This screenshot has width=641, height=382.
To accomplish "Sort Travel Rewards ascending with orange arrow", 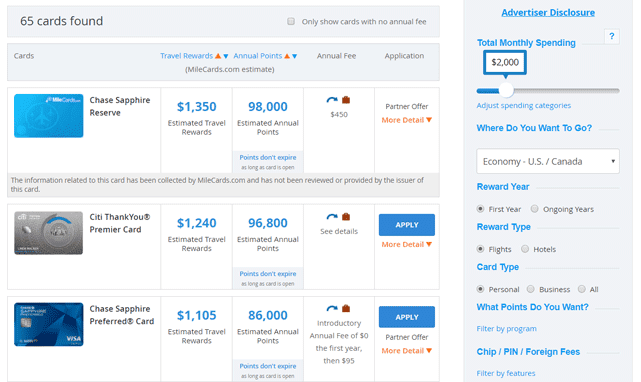I will pos(218,56).
